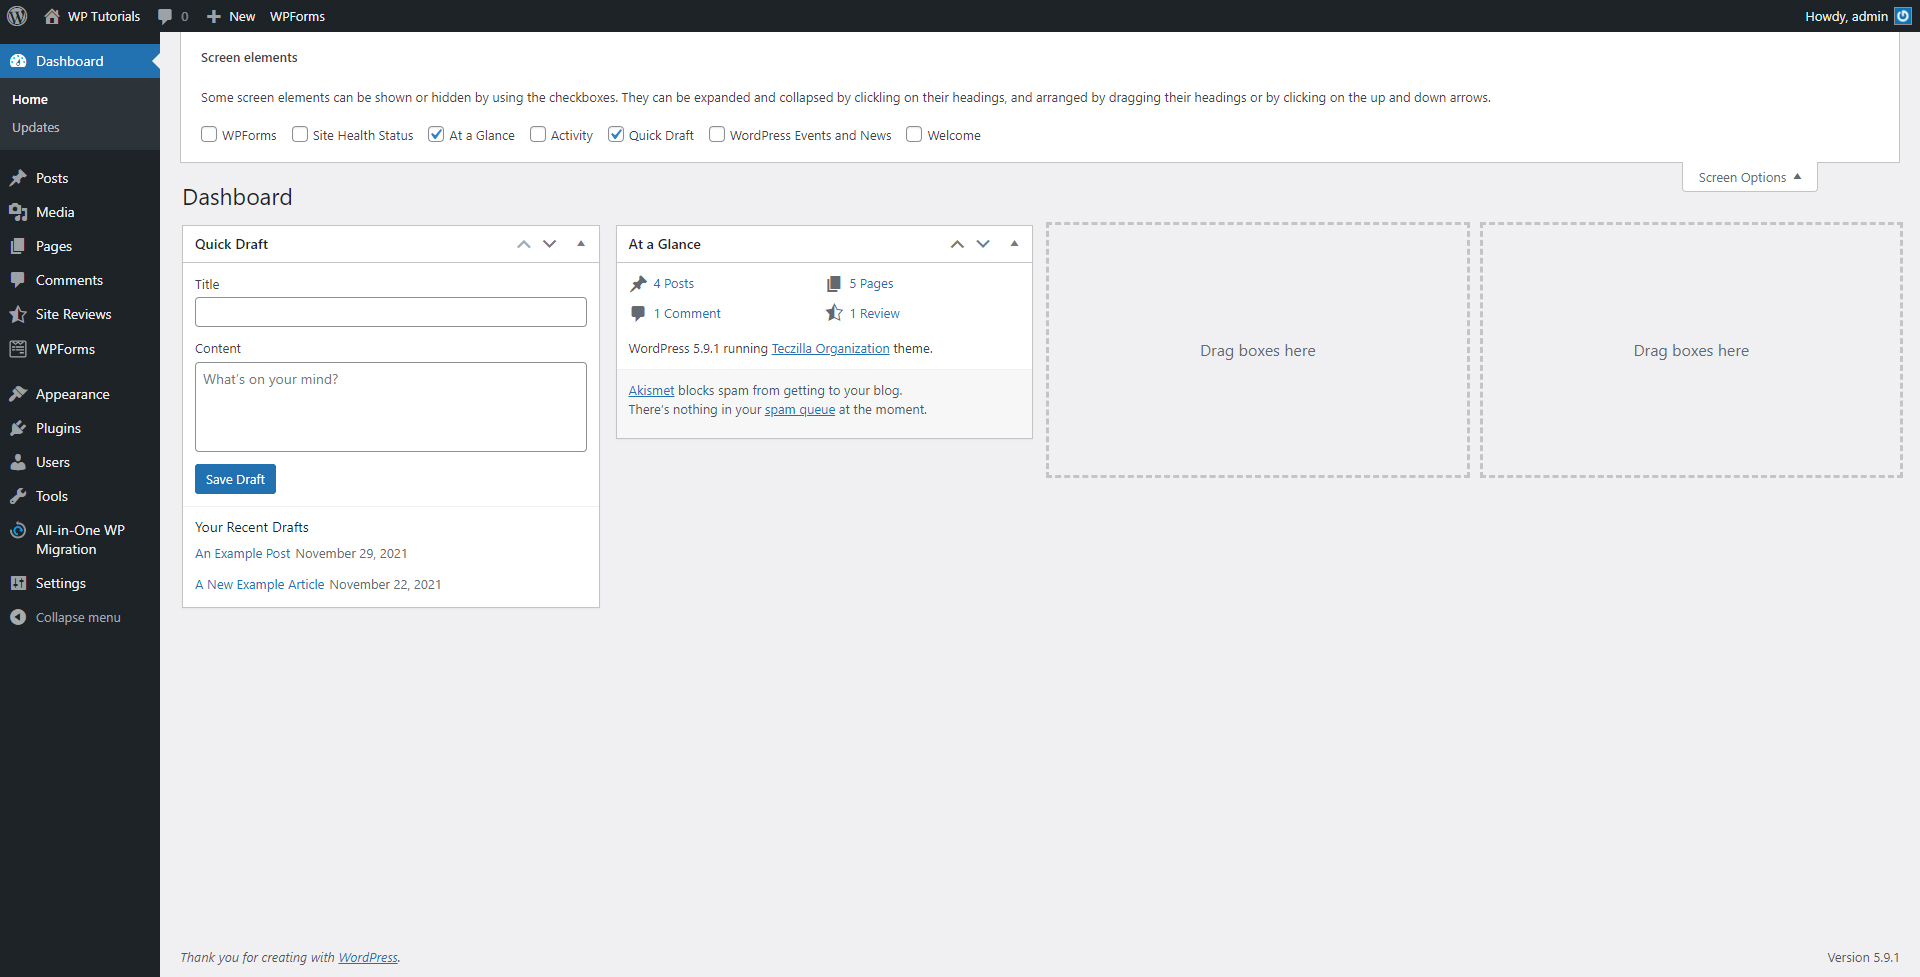Click the Media icon in sidebar

tap(18, 212)
